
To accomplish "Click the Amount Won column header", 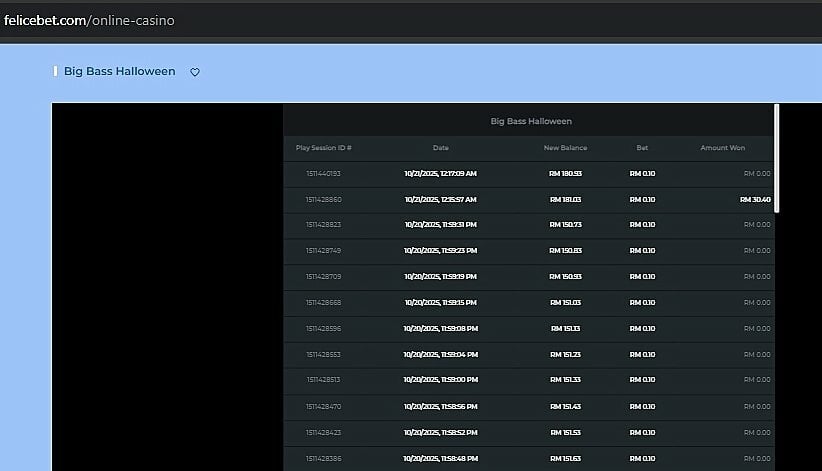I will click(722, 148).
